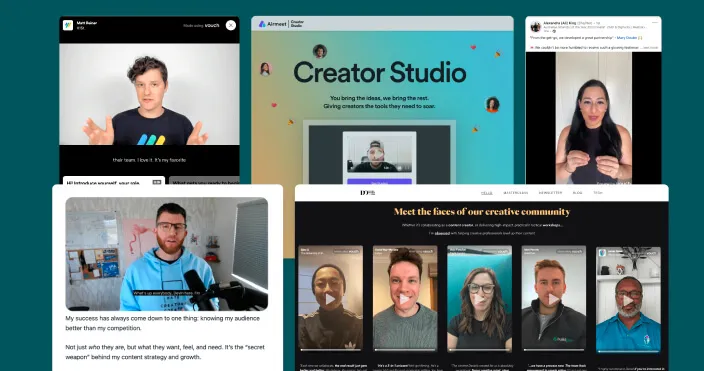The width and height of the screenshot is (704, 371).
Task: Click the logo icon on the blue polo man's video
Action: coord(602,253)
